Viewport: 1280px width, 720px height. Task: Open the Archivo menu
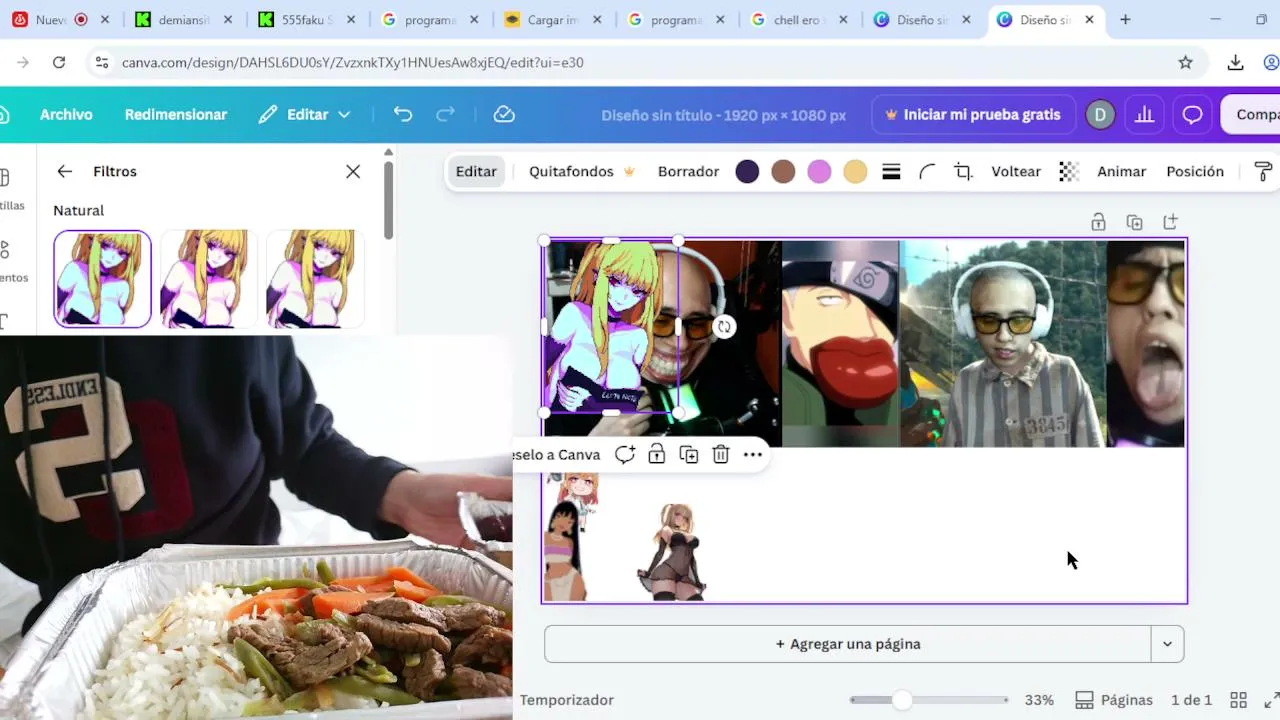coord(66,115)
